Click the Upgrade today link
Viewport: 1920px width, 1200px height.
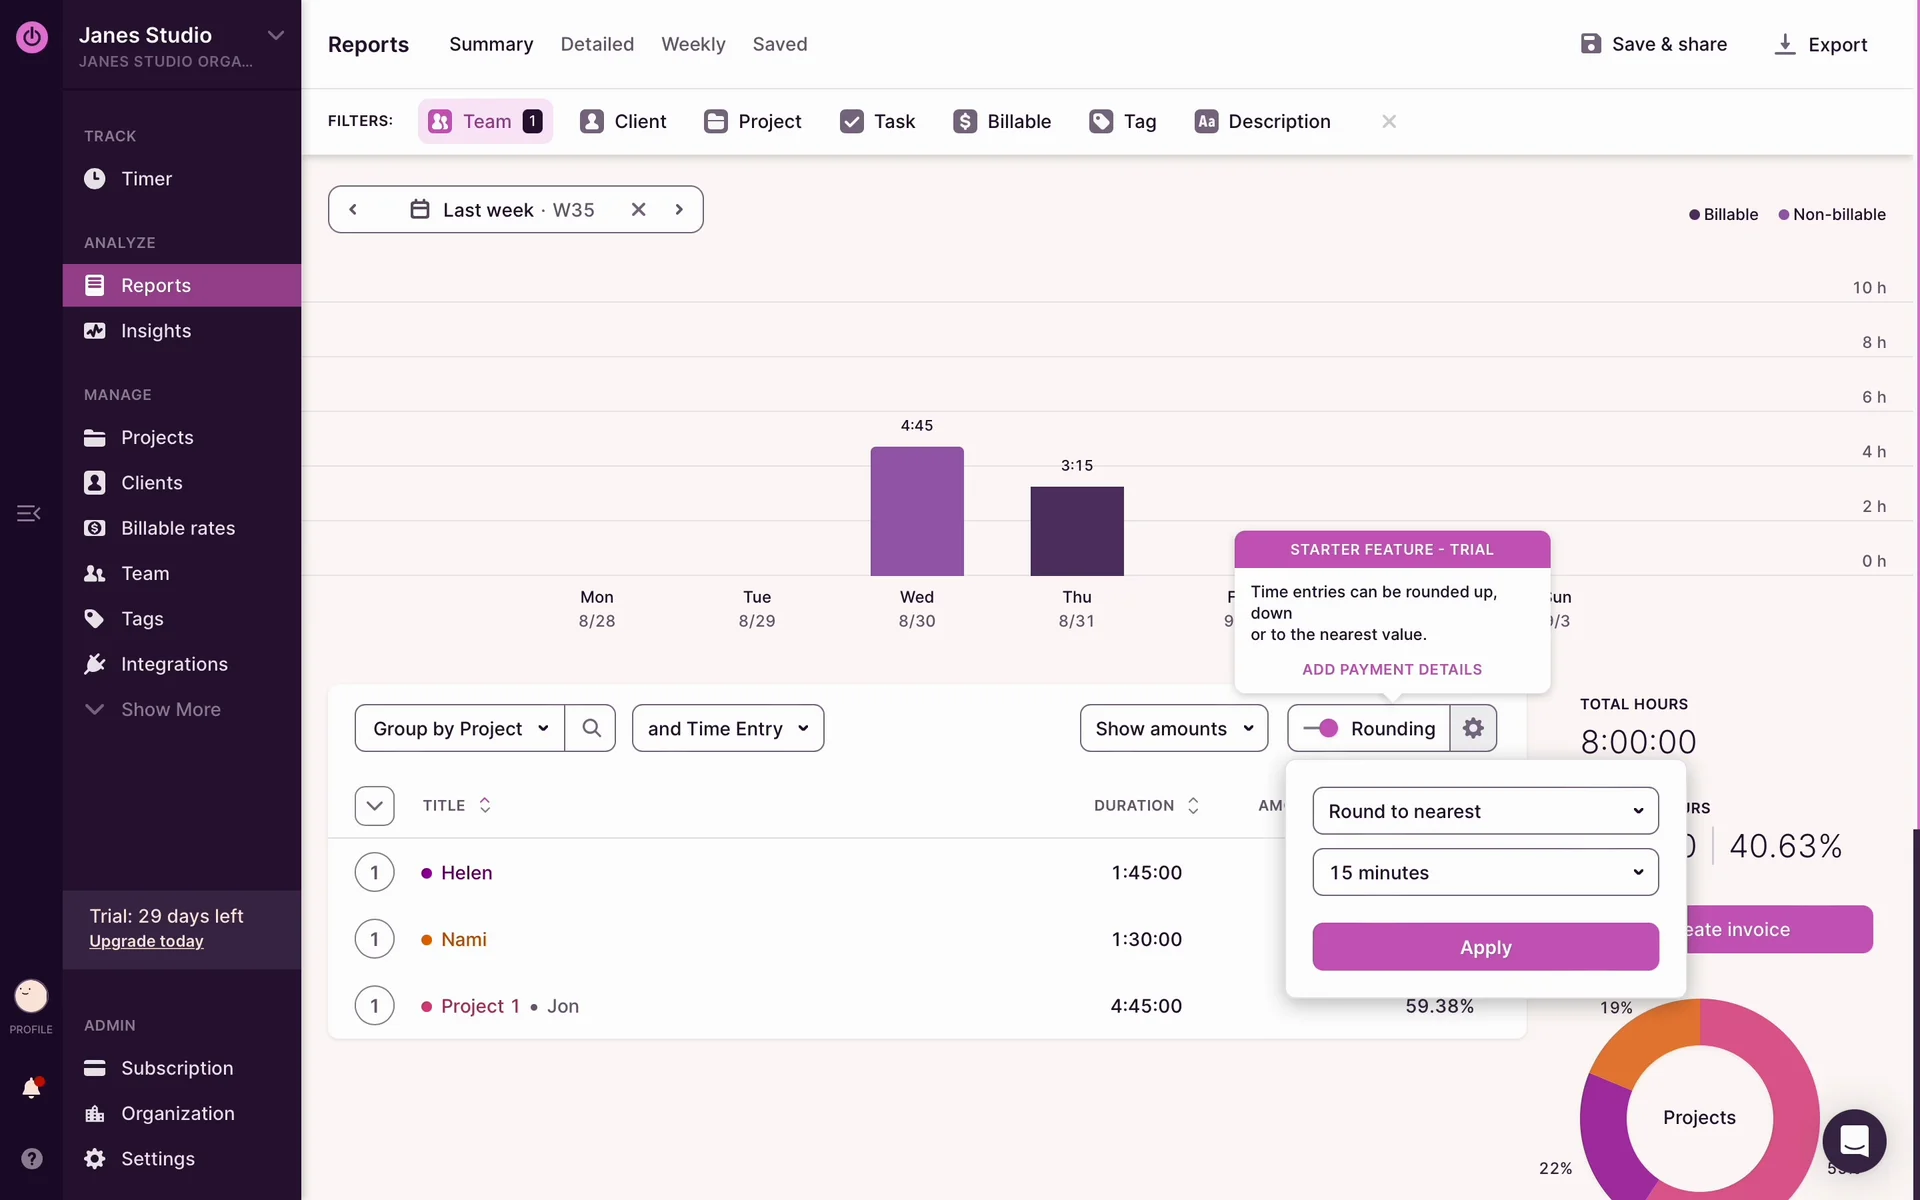coord(146,941)
